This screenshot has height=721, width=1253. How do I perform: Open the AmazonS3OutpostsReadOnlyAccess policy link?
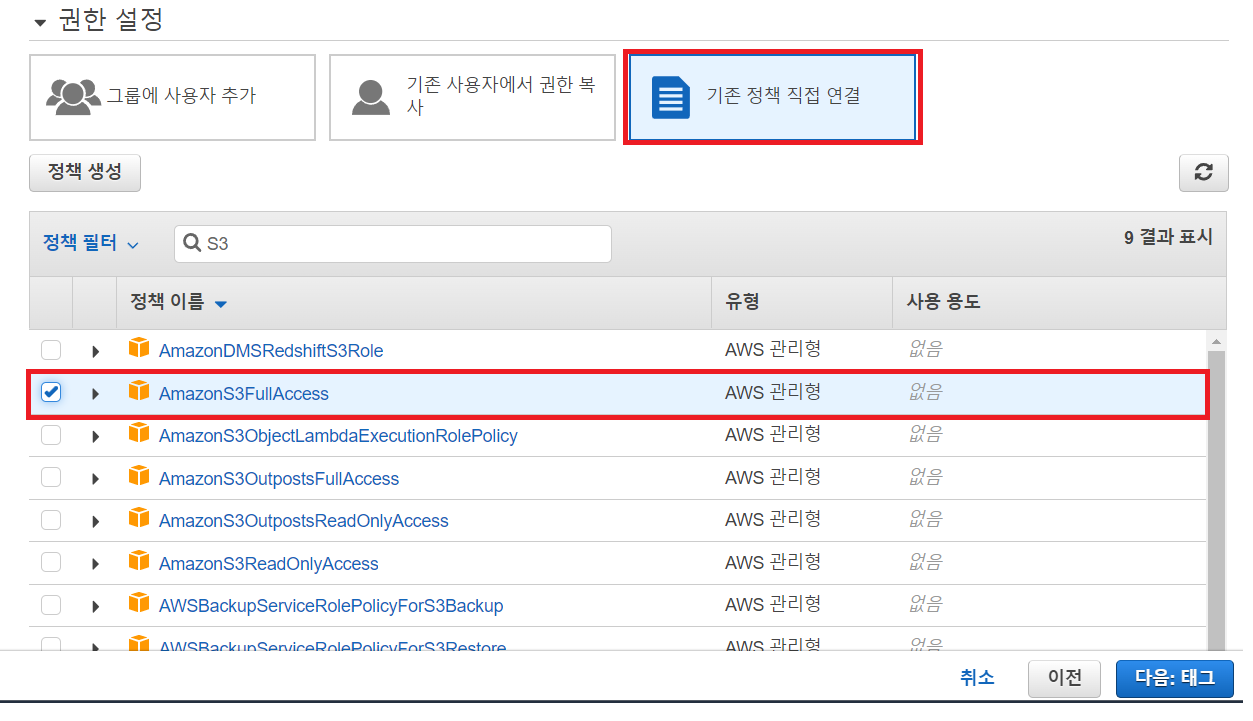tap(304, 521)
